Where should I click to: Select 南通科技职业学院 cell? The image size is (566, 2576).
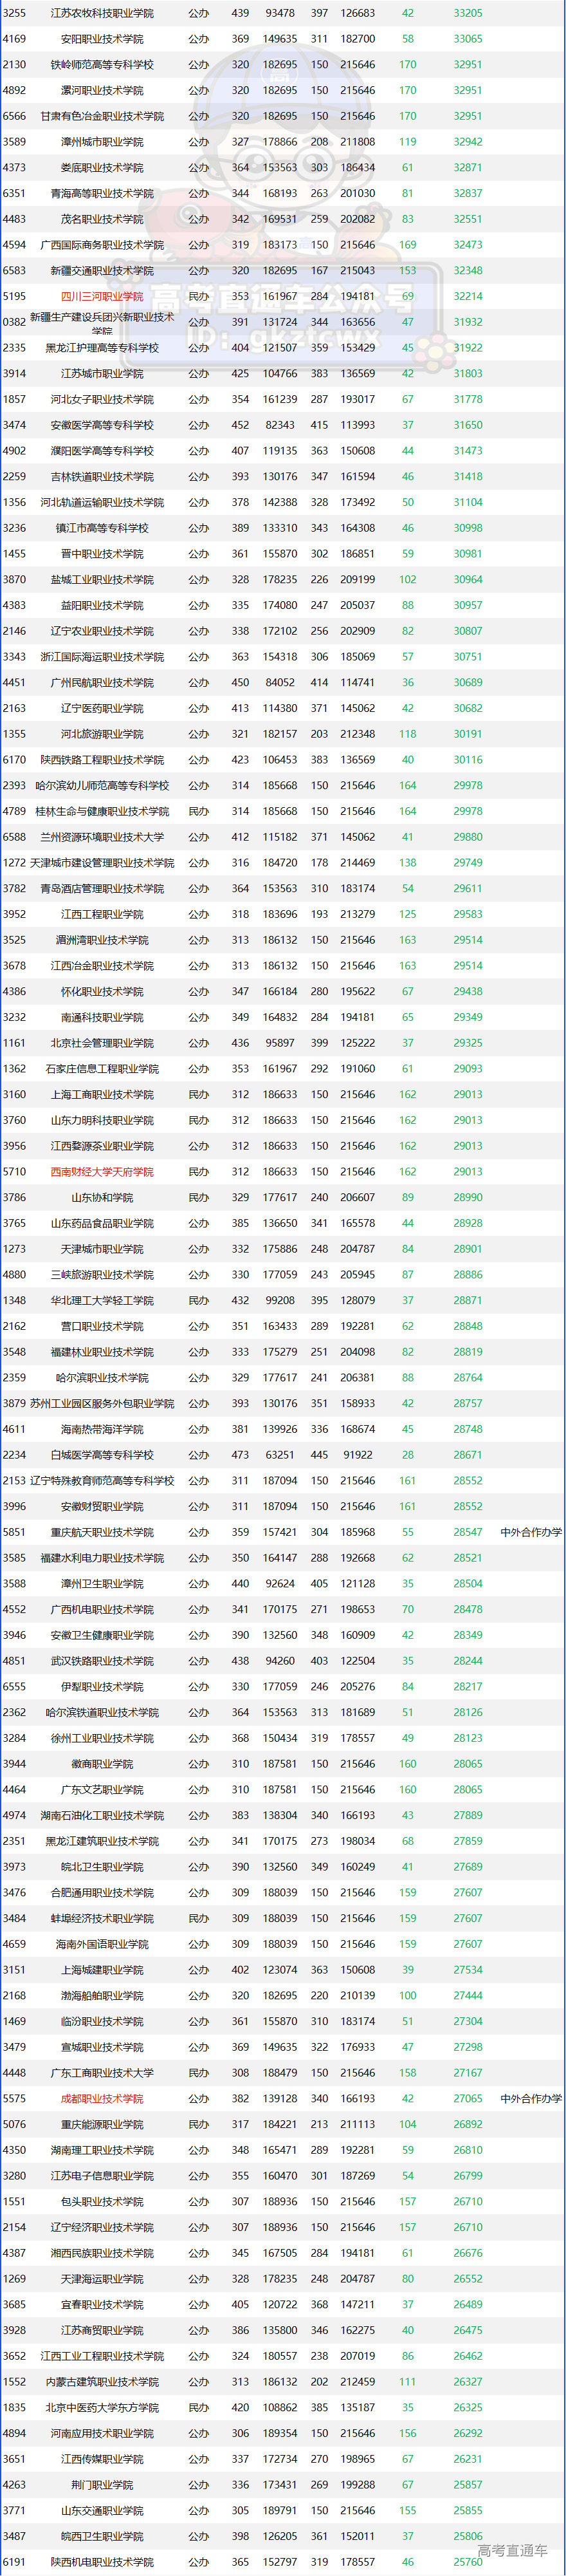coord(102,1018)
